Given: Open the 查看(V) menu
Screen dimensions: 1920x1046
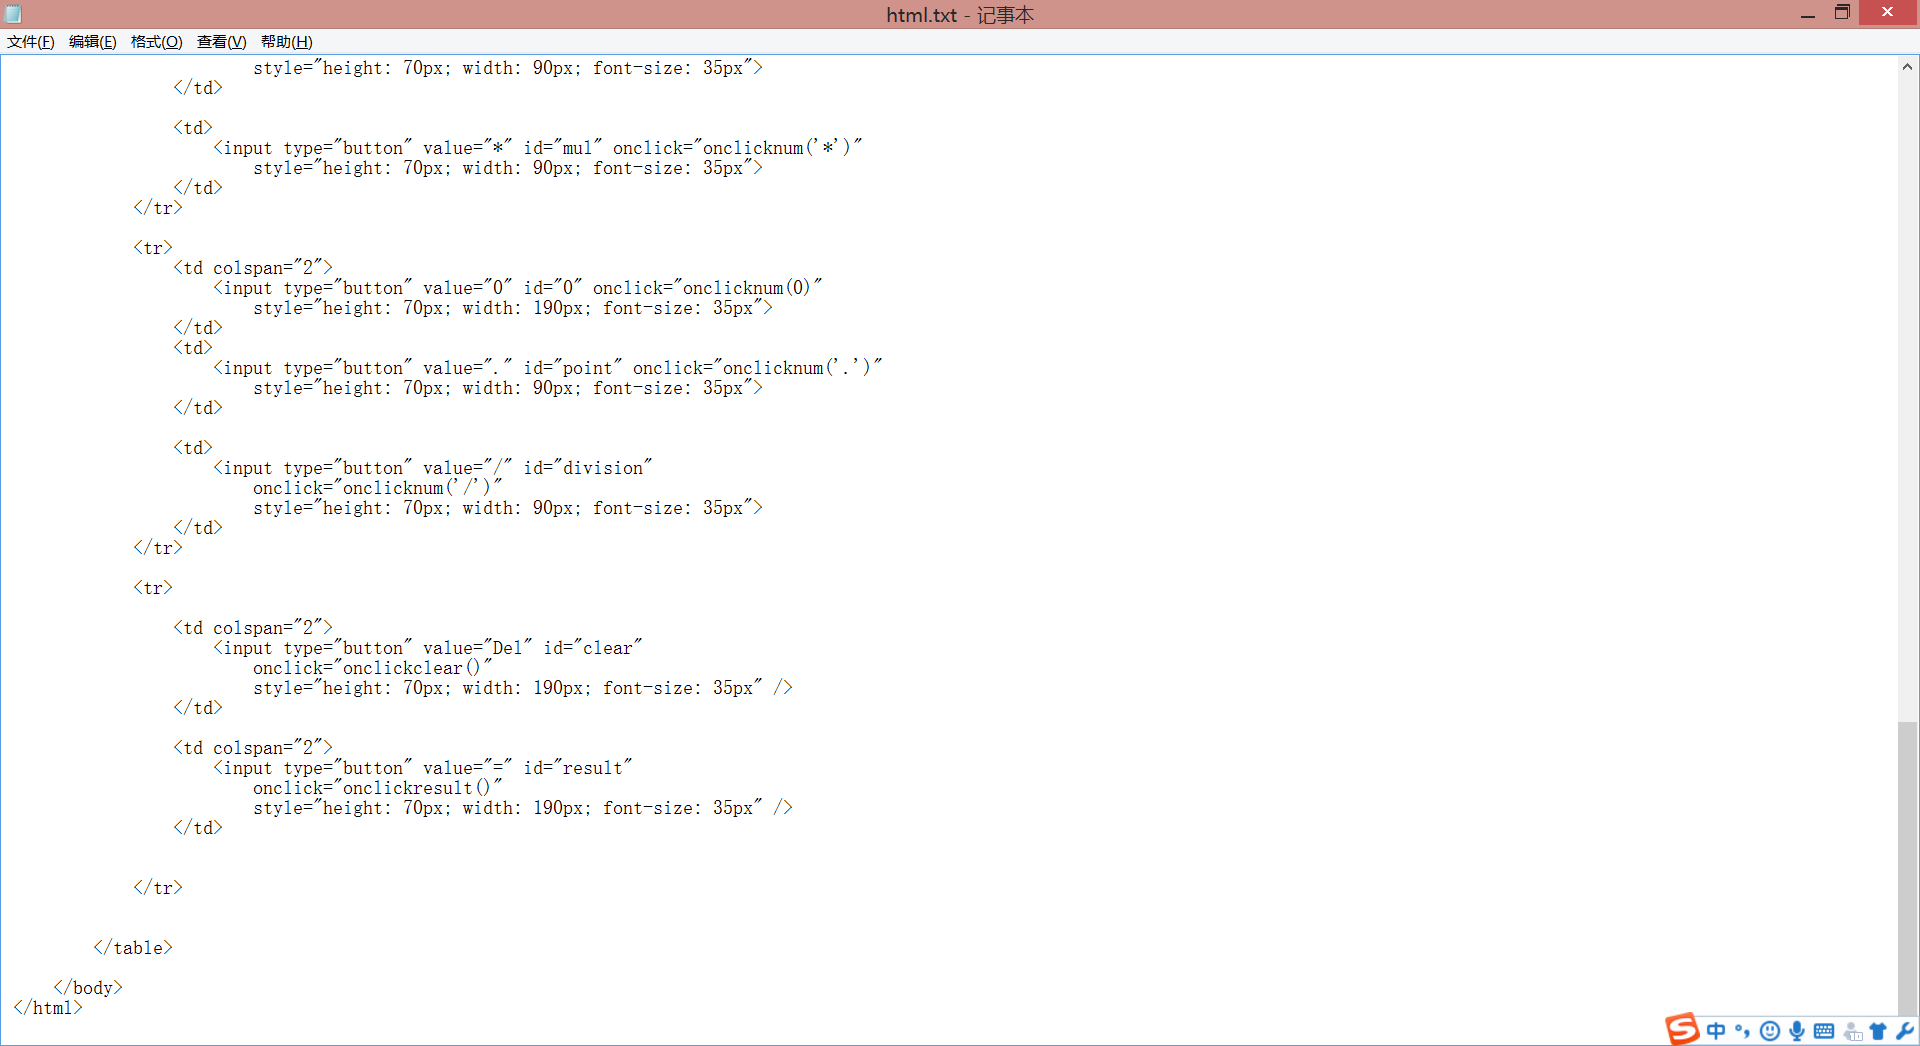Looking at the screenshot, I should point(221,41).
